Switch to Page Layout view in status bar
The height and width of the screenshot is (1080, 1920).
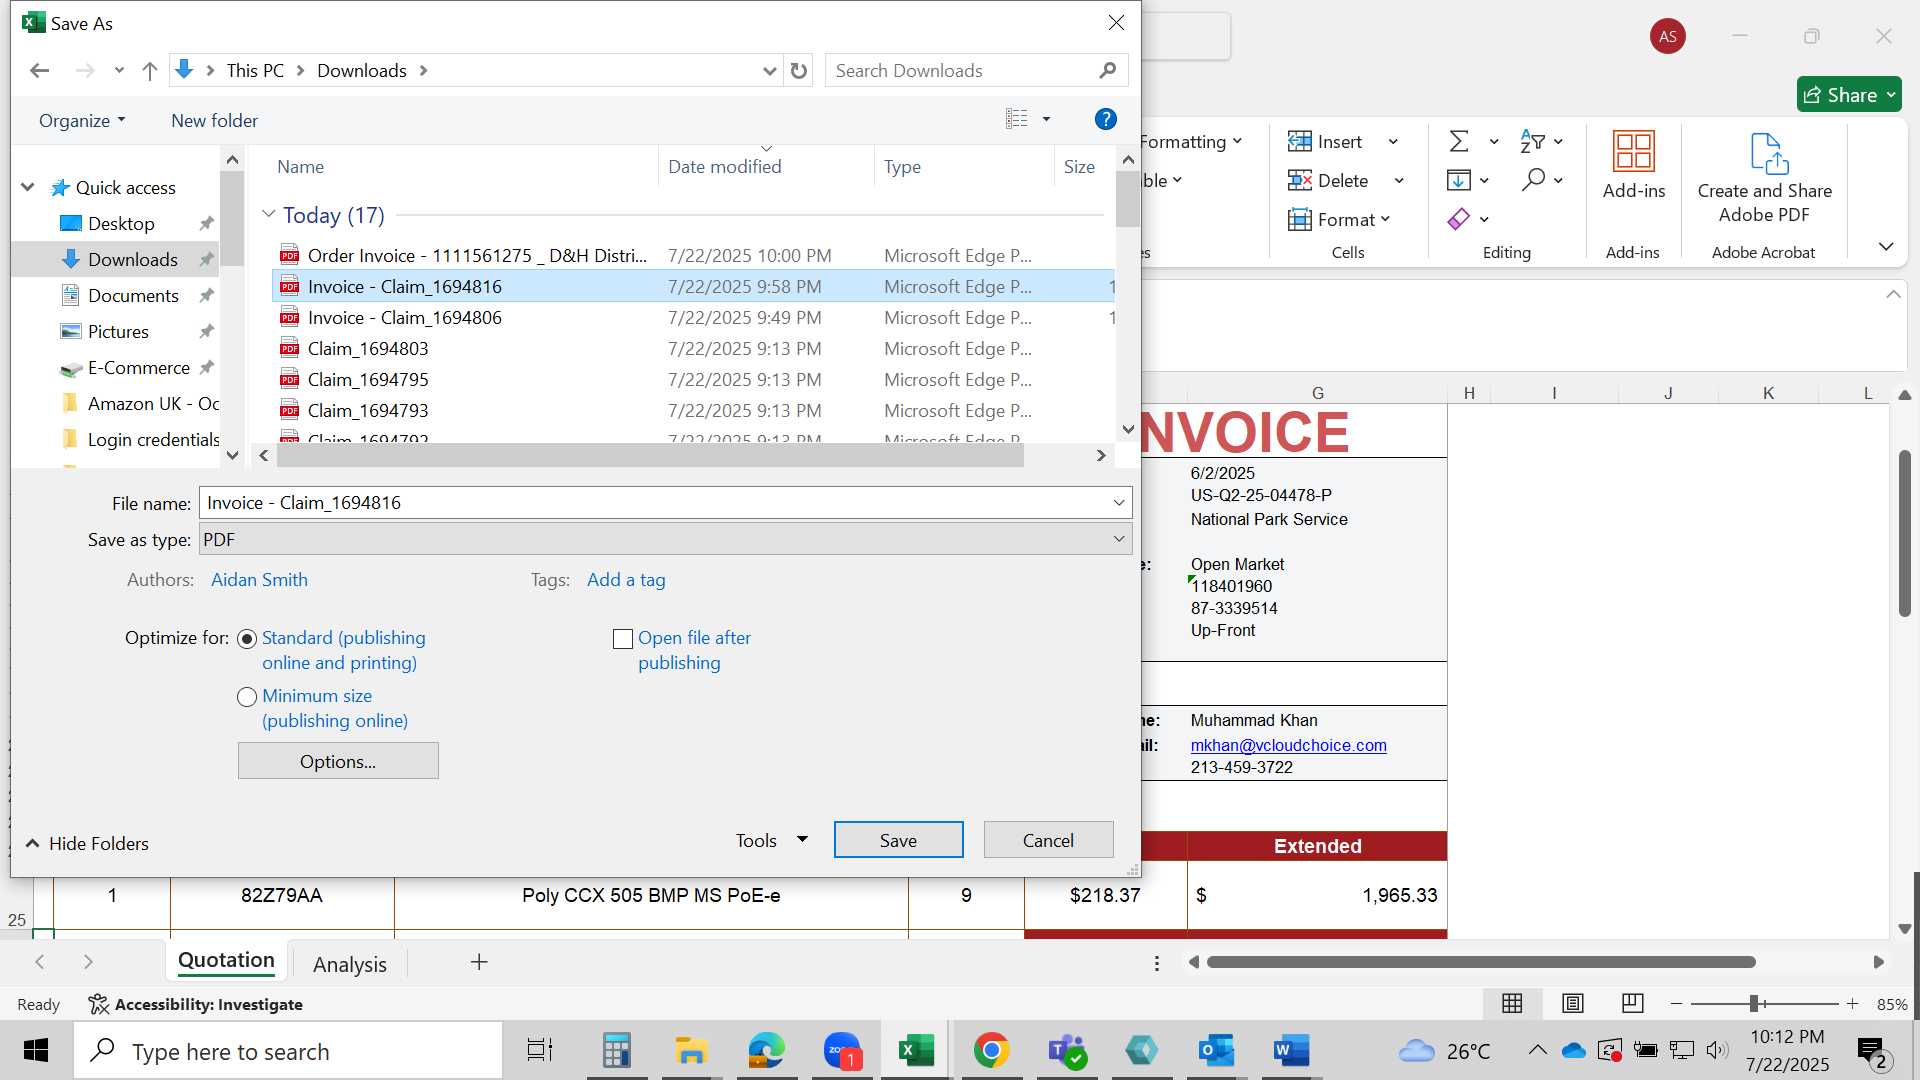coord(1572,1003)
